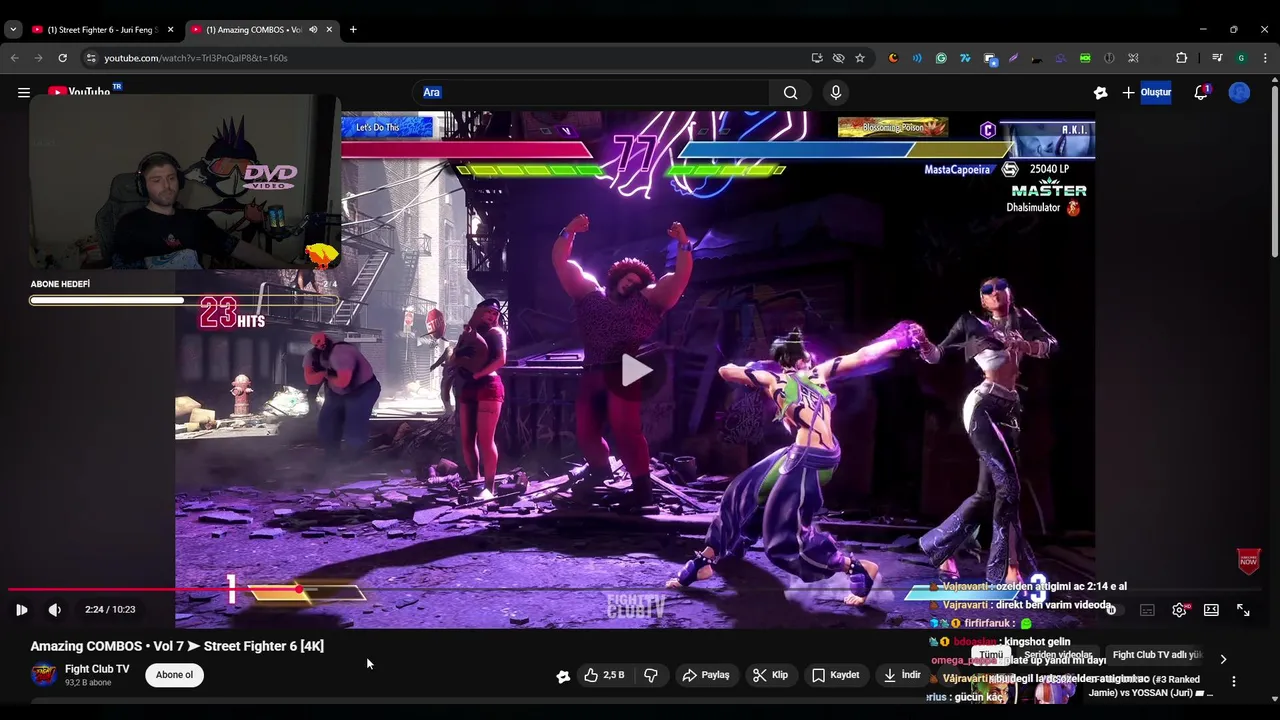Click the blocked tracking eye icon
This screenshot has height=720, width=1280.
click(838, 58)
